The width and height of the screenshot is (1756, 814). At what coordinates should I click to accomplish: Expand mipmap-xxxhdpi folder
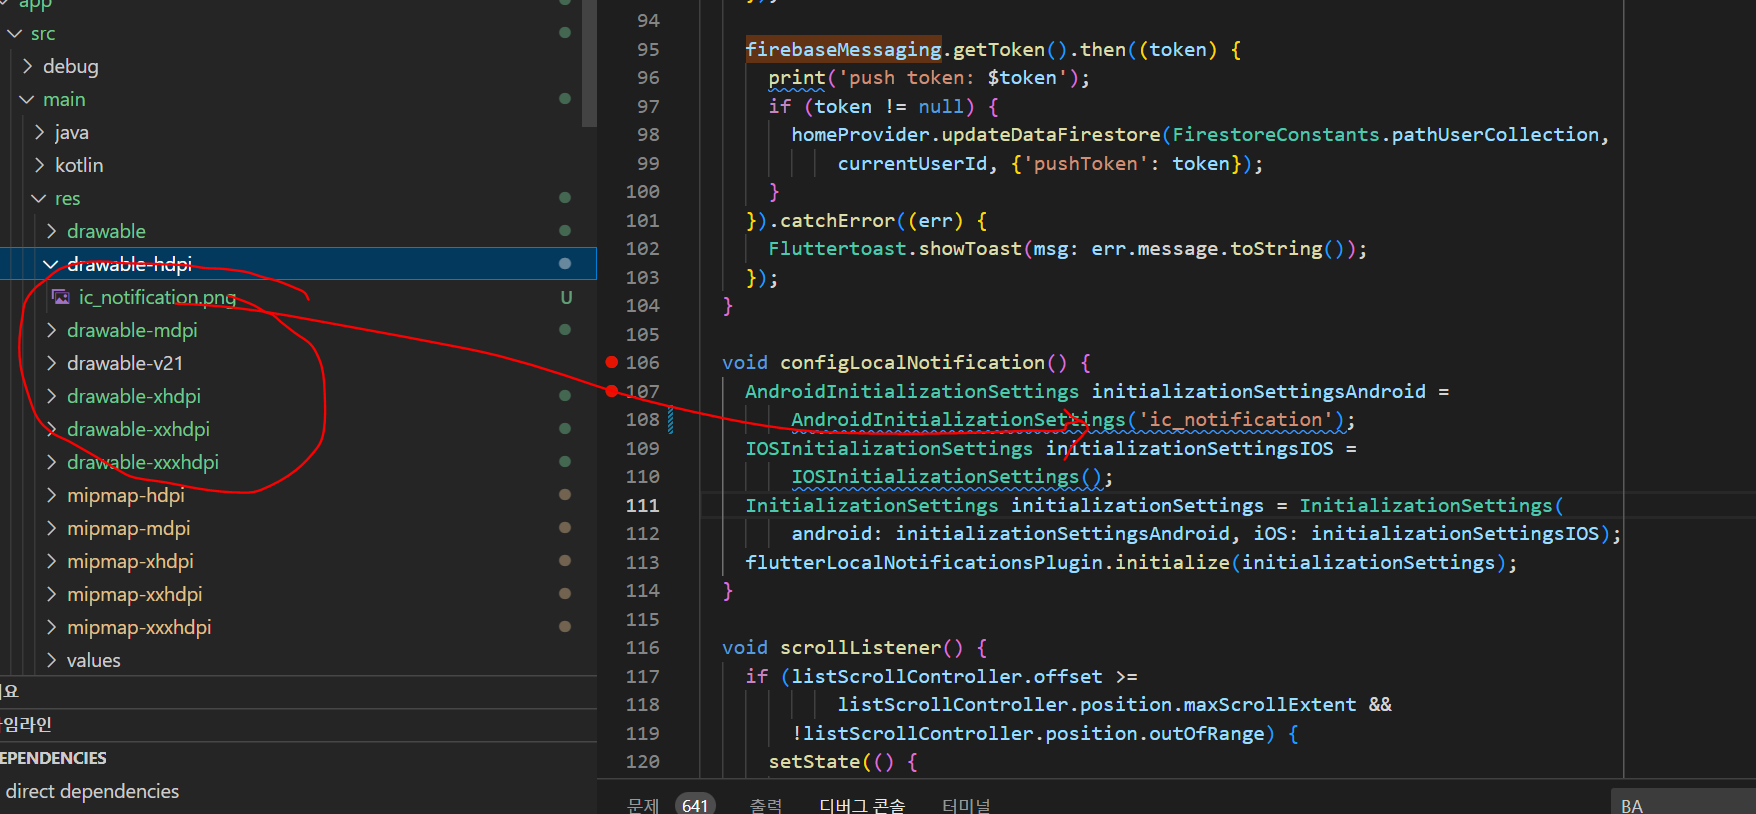coord(52,628)
